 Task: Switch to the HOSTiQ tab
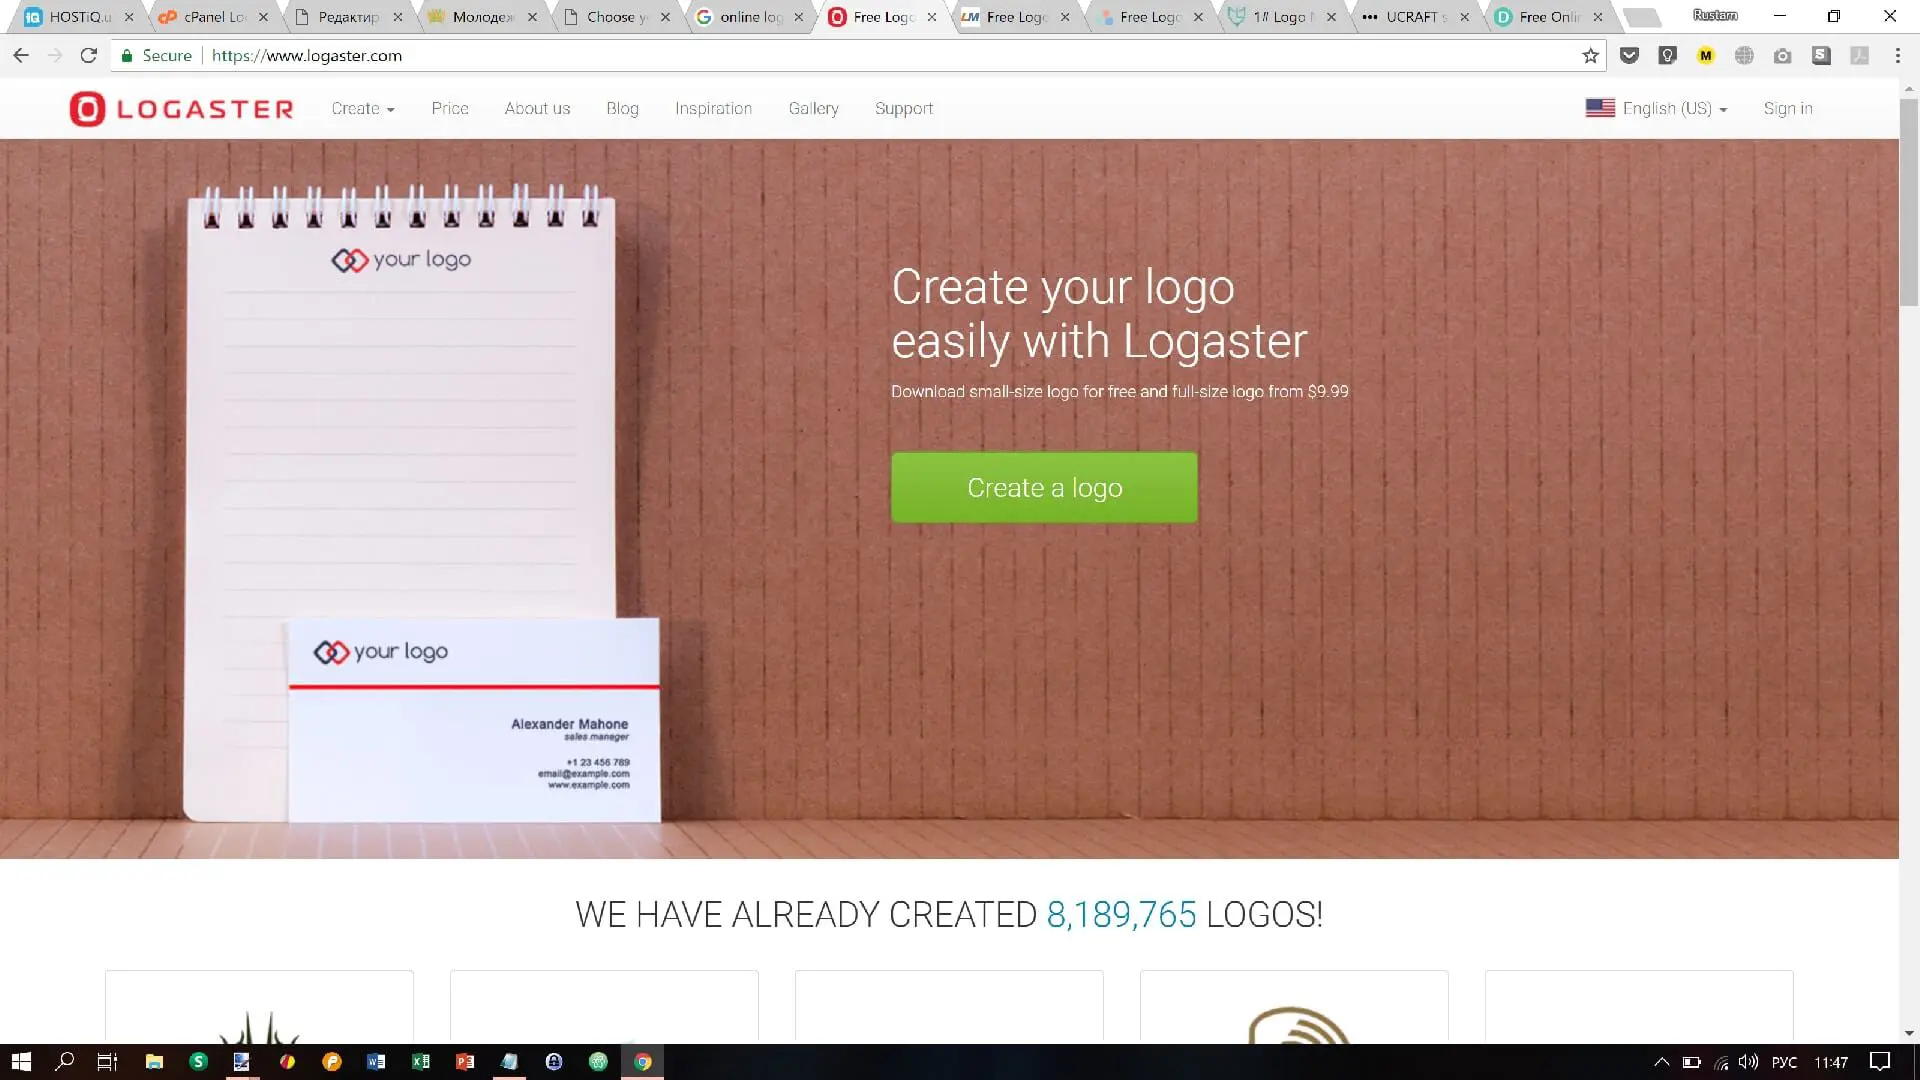[x=78, y=17]
